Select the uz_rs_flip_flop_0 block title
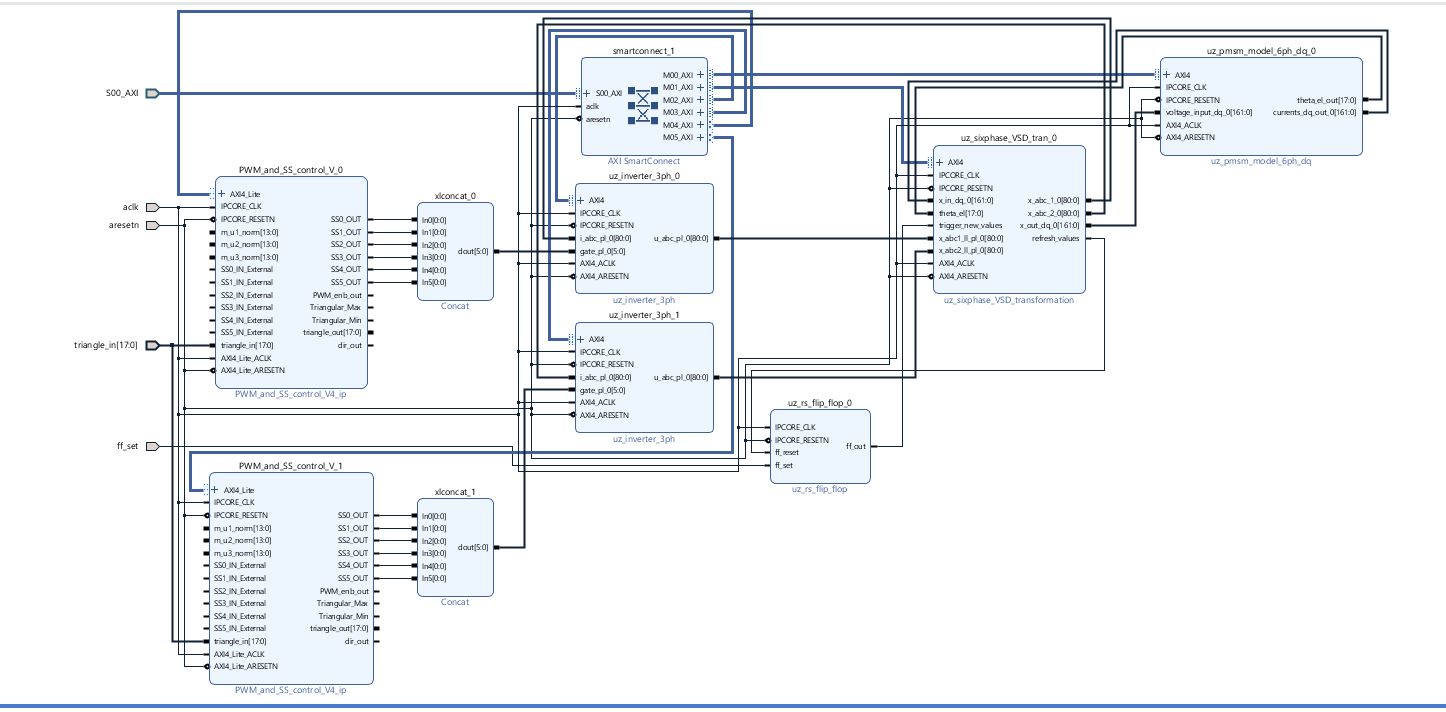 tap(820, 403)
